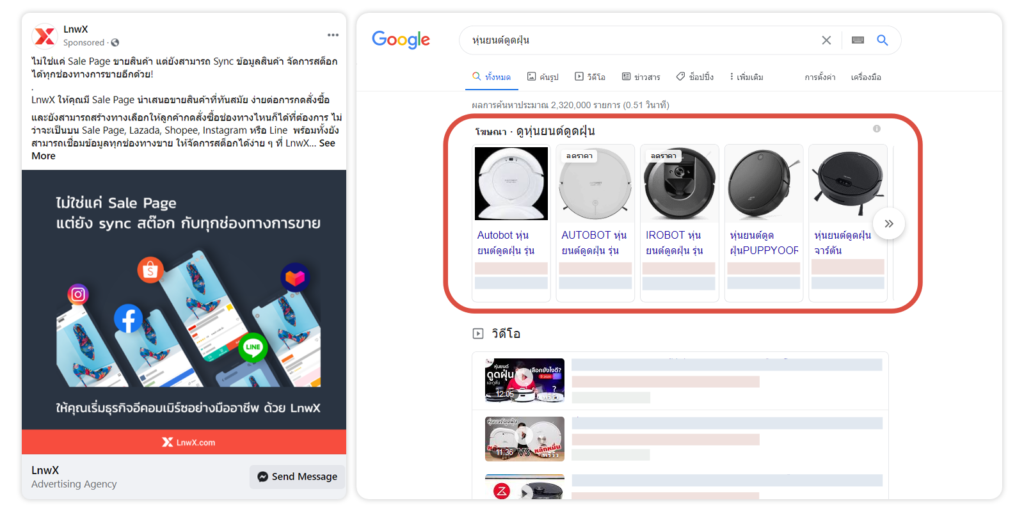Switch to the ค้นรูป images tab
The height and width of the screenshot is (512, 1024).
[543, 77]
